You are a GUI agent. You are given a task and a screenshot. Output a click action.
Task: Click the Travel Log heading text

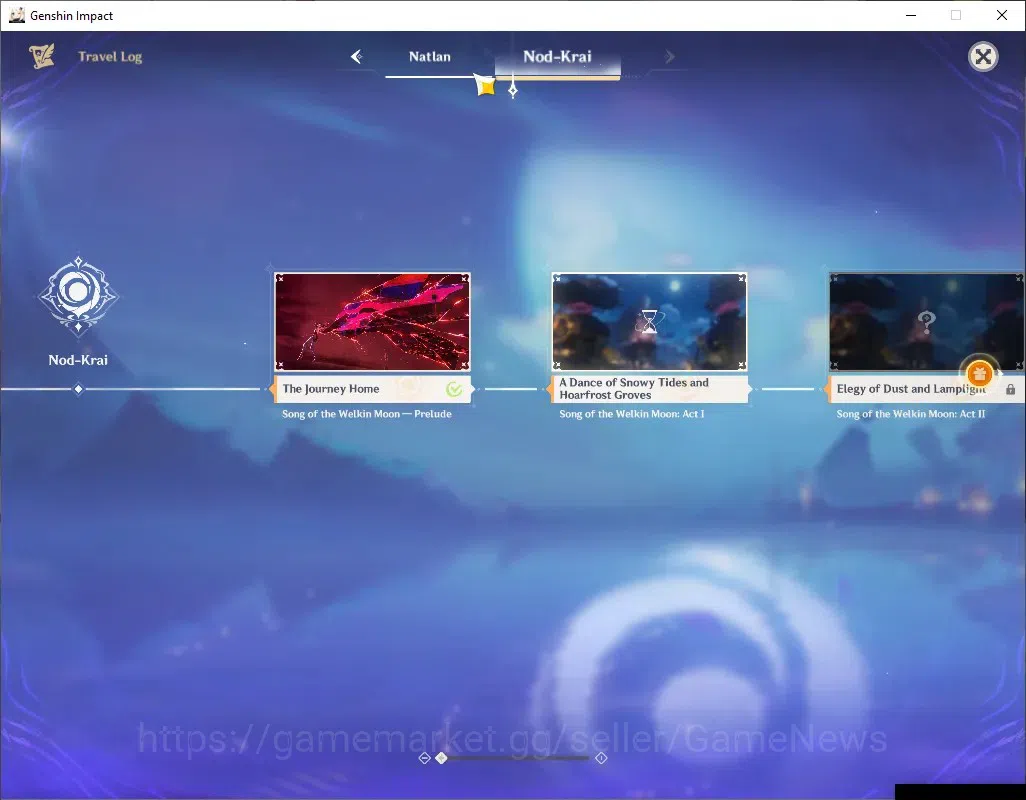coord(110,57)
